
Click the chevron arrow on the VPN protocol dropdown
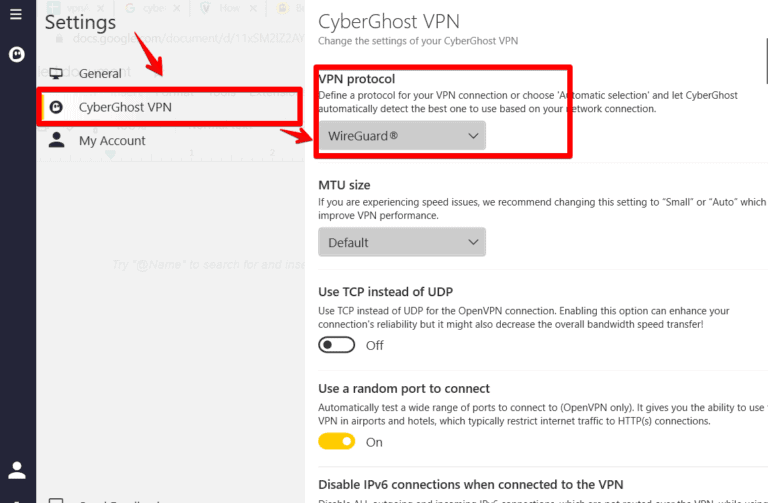click(x=474, y=136)
